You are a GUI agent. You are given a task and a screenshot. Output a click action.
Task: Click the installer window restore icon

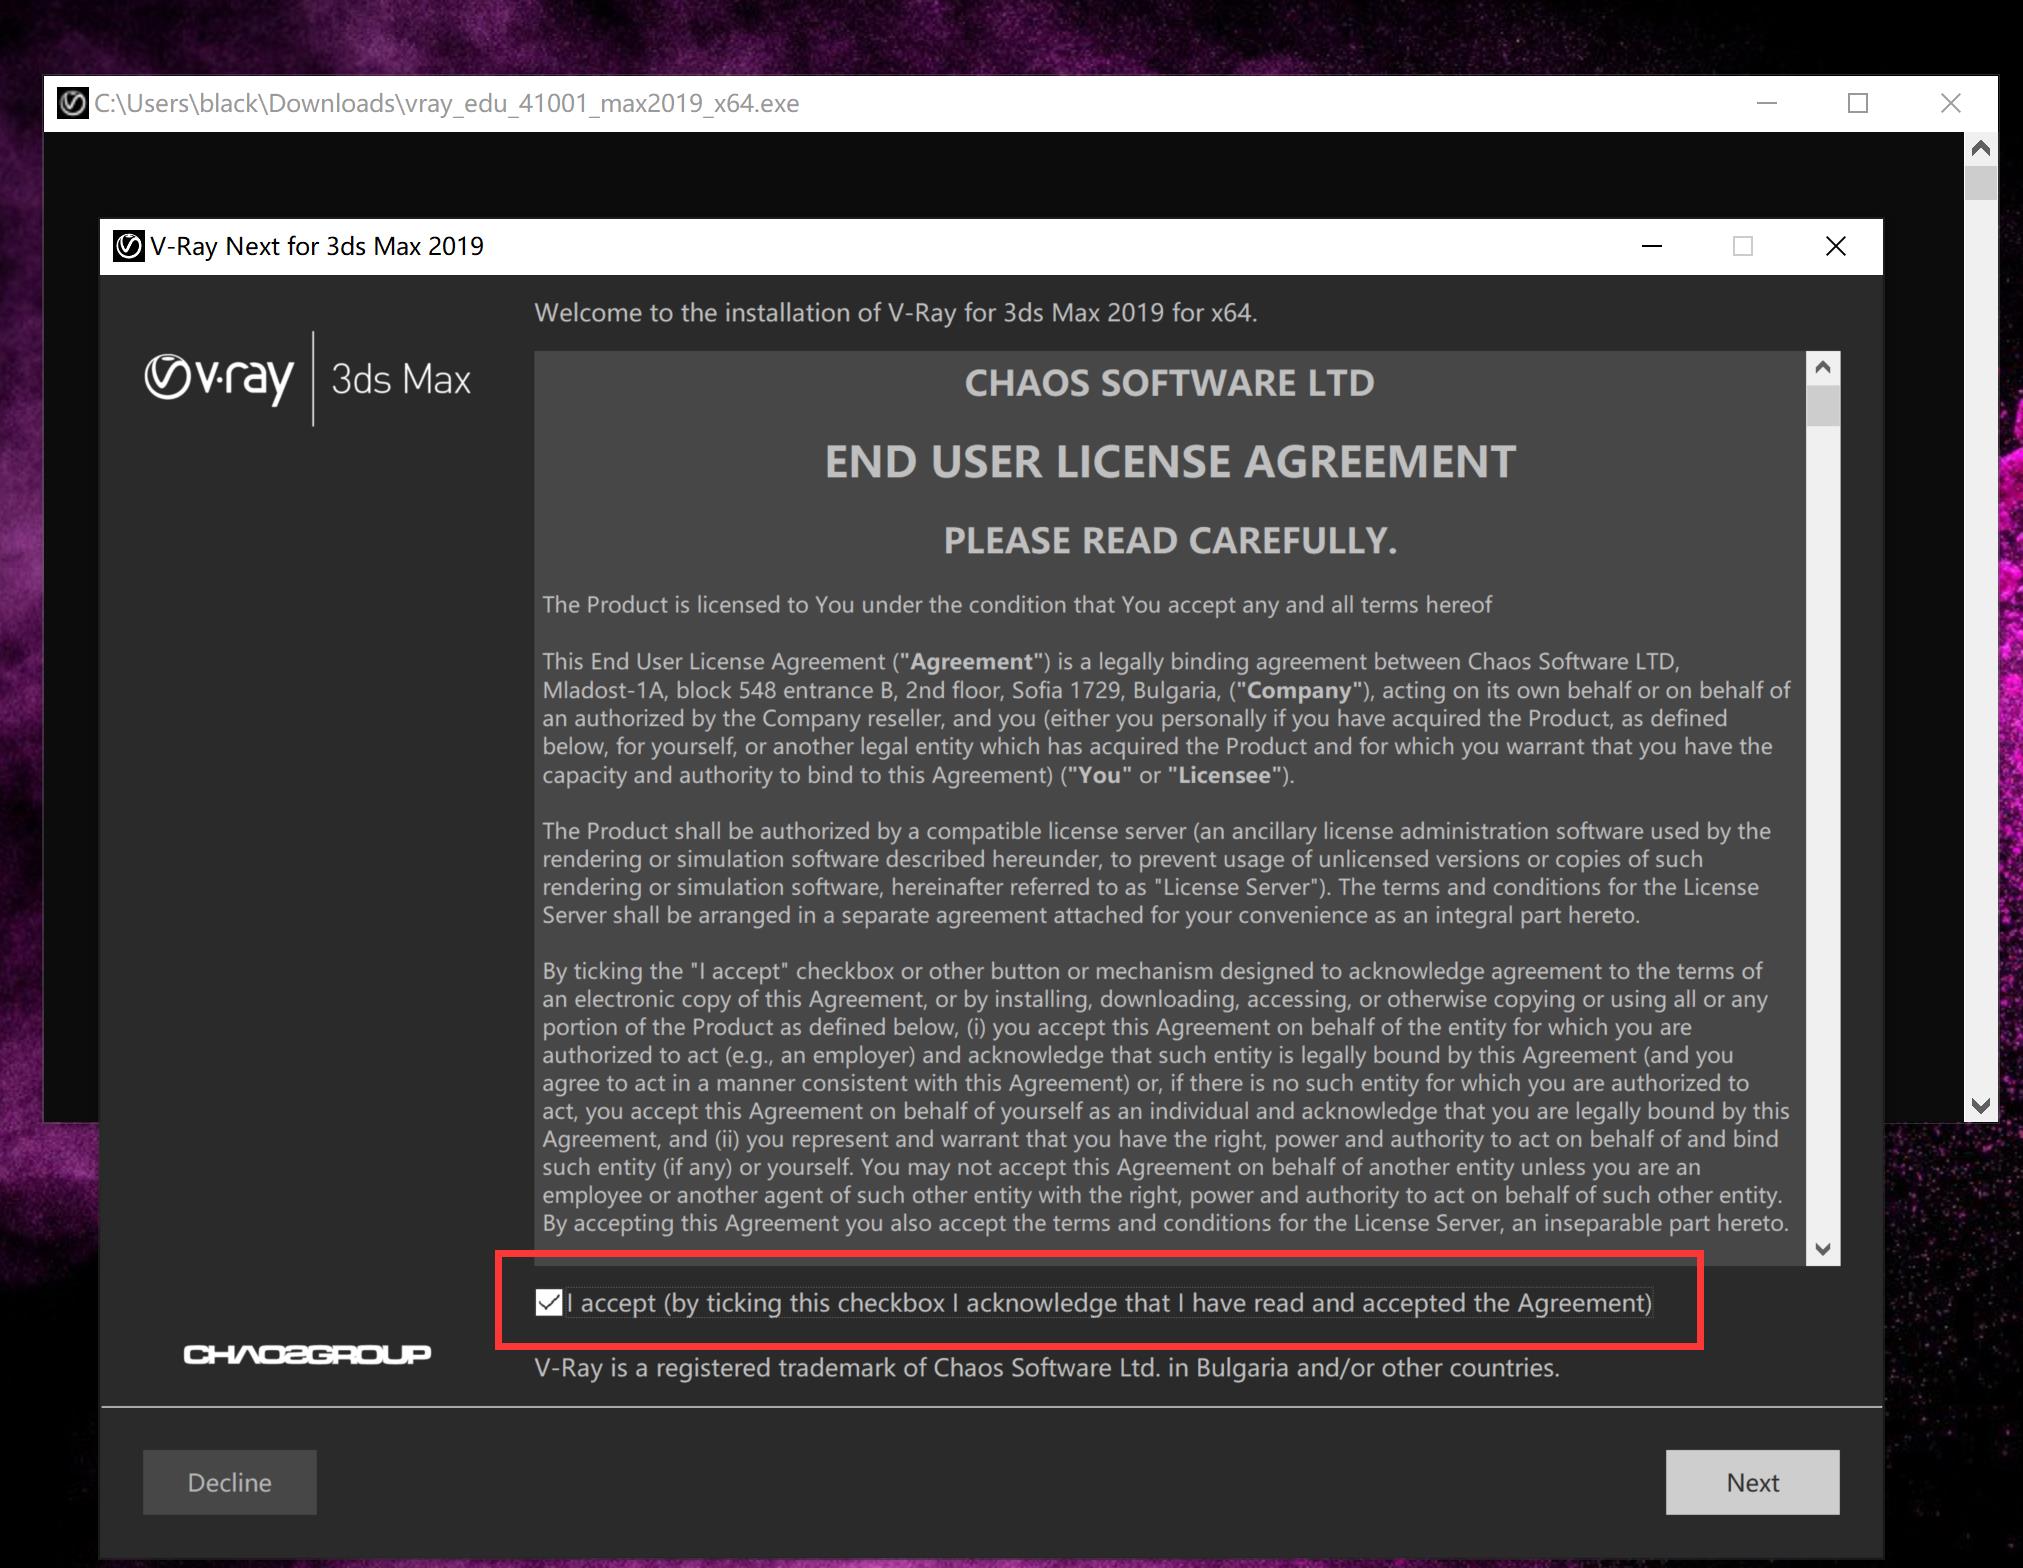[x=1745, y=246]
